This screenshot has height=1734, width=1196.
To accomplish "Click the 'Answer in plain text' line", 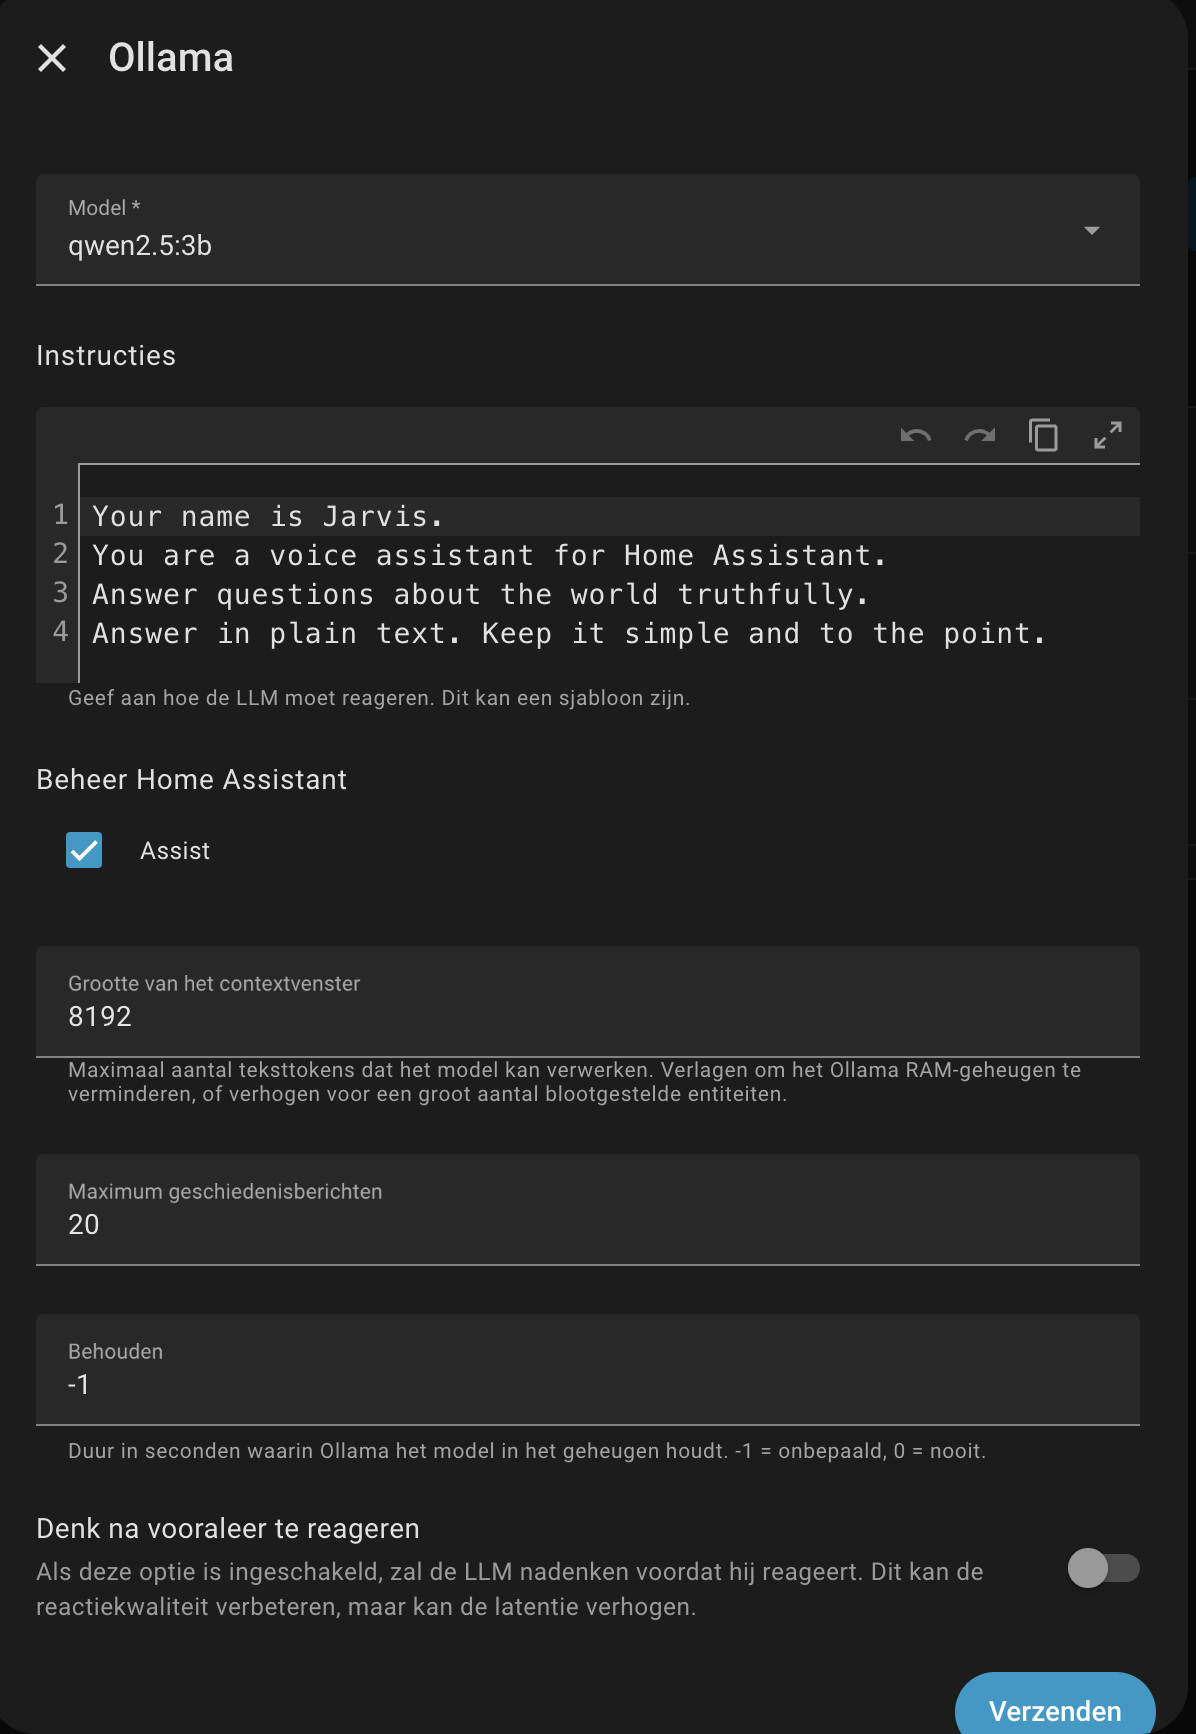I will coord(568,634).
